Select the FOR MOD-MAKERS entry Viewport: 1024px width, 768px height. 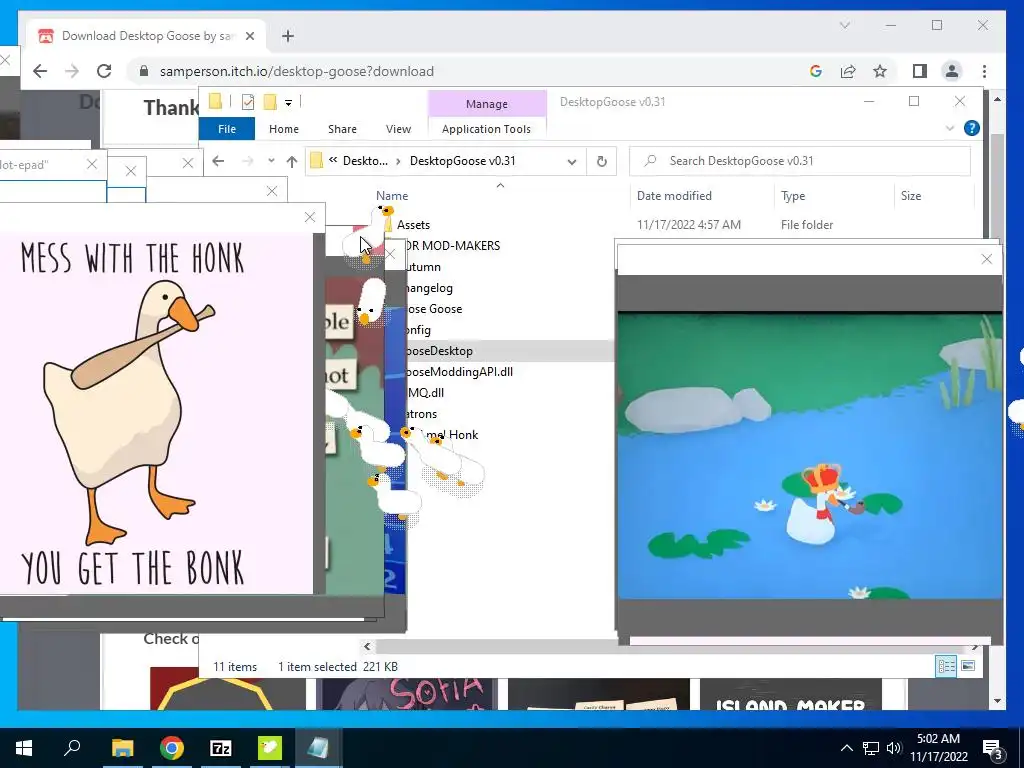click(x=451, y=246)
